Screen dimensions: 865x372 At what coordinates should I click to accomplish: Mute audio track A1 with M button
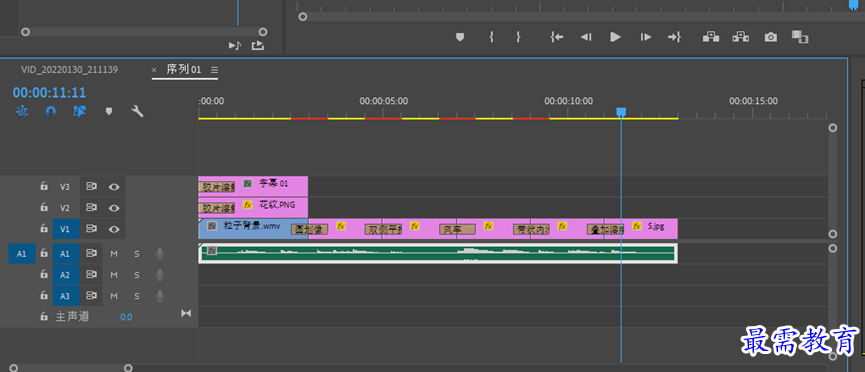coord(114,254)
